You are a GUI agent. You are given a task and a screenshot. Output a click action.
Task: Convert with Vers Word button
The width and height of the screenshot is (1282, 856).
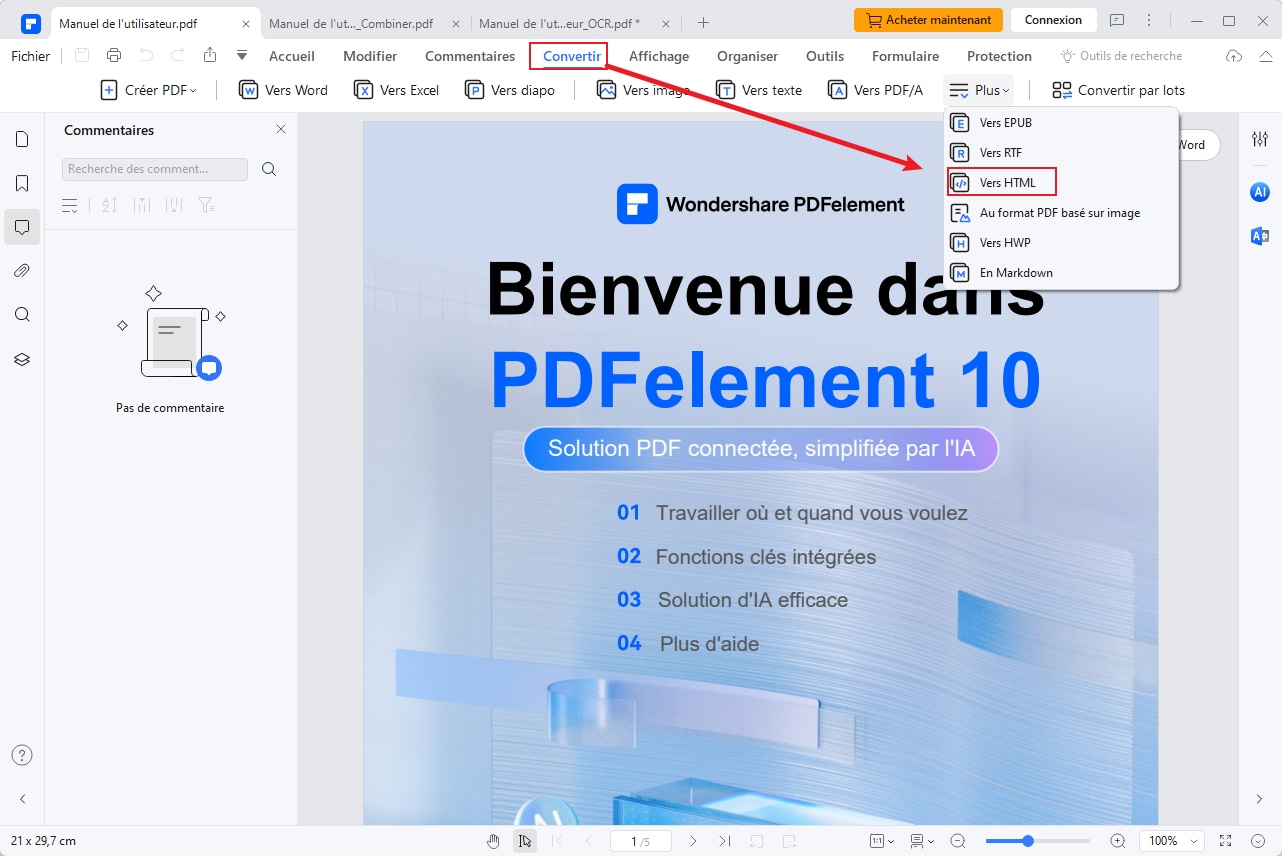tap(285, 90)
